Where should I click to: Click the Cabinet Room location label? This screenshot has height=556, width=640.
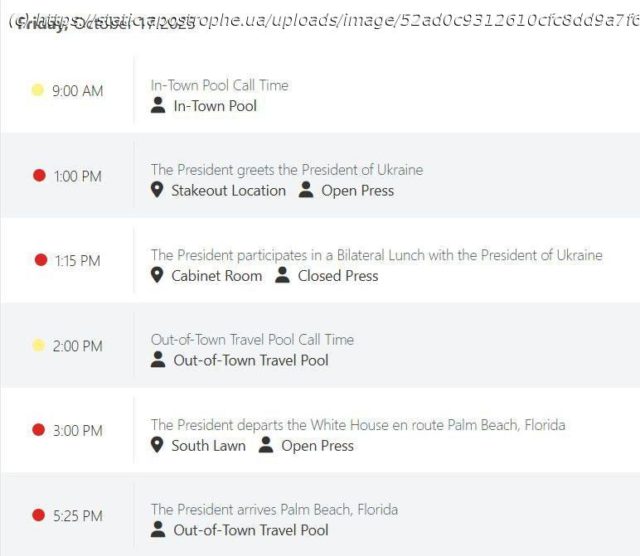pyautogui.click(x=216, y=275)
